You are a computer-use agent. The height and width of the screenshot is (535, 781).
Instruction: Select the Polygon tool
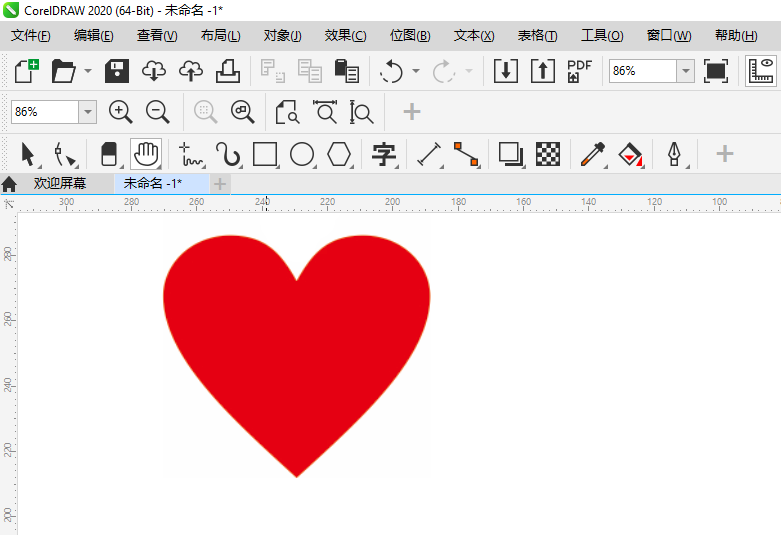(339, 154)
